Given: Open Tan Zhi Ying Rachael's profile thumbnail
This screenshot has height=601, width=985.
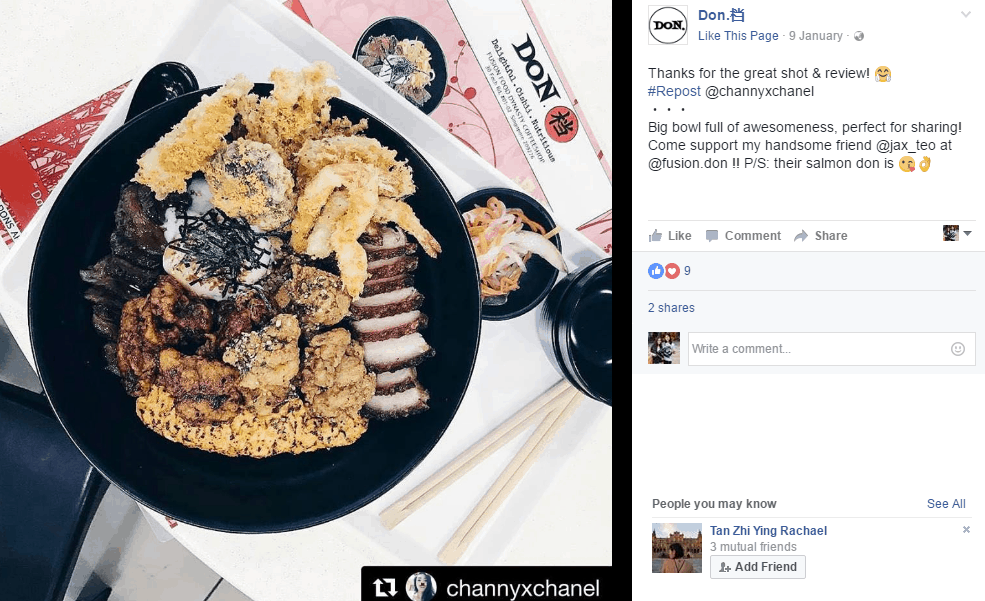Looking at the screenshot, I should pos(677,548).
